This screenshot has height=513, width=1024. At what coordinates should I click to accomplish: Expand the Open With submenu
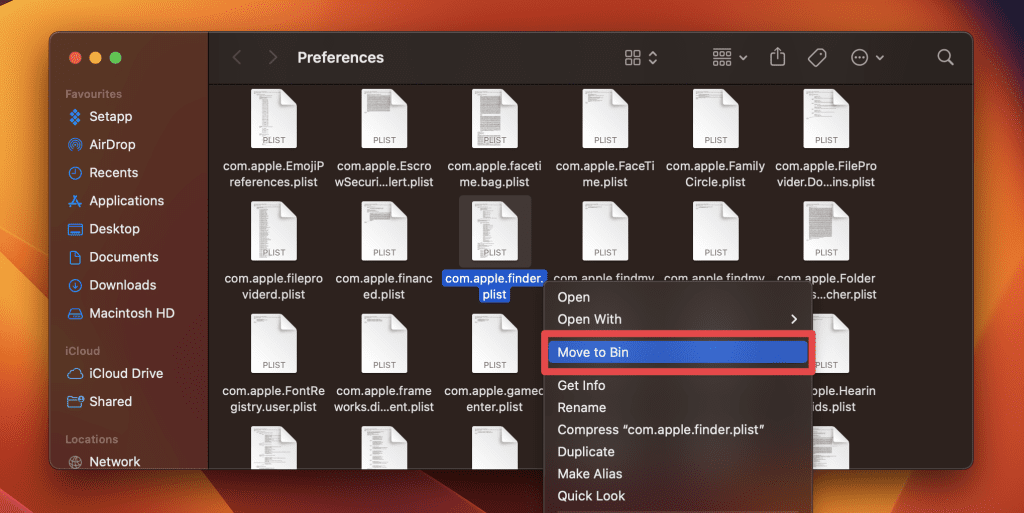[x=677, y=320]
